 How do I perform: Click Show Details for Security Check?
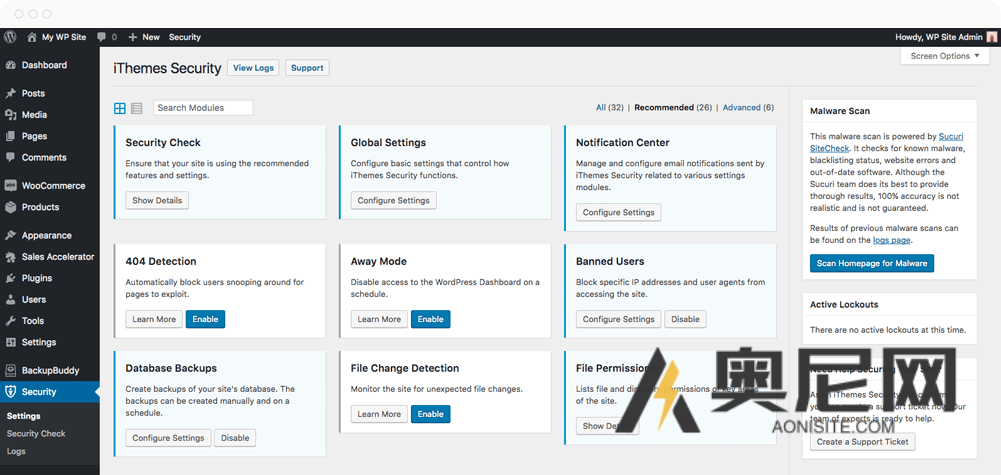tap(157, 200)
